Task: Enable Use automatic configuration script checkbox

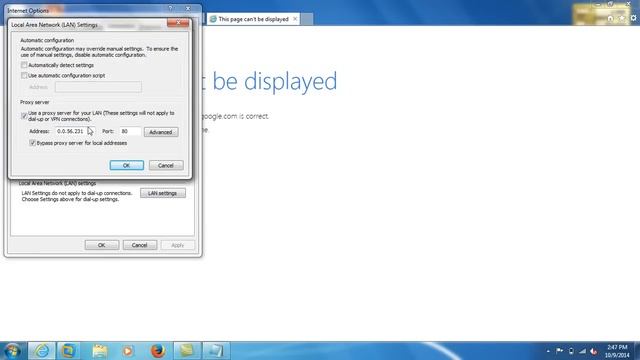Action: 24,76
